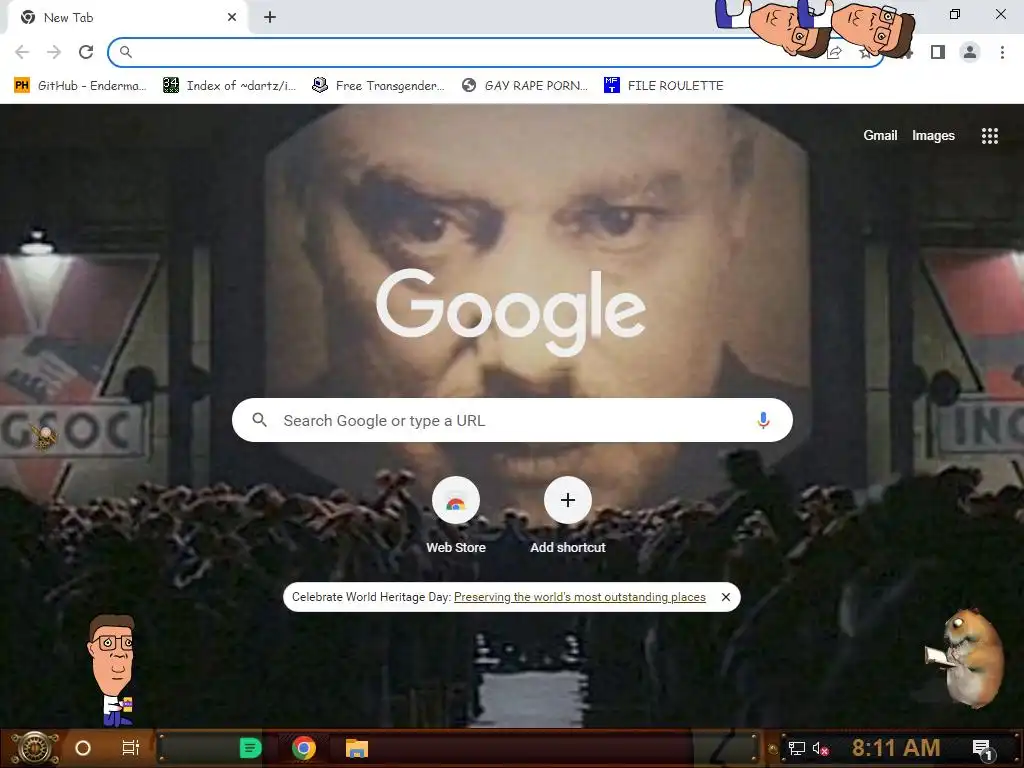This screenshot has width=1024, height=768.
Task: Open the notification center icon
Action: 982,749
